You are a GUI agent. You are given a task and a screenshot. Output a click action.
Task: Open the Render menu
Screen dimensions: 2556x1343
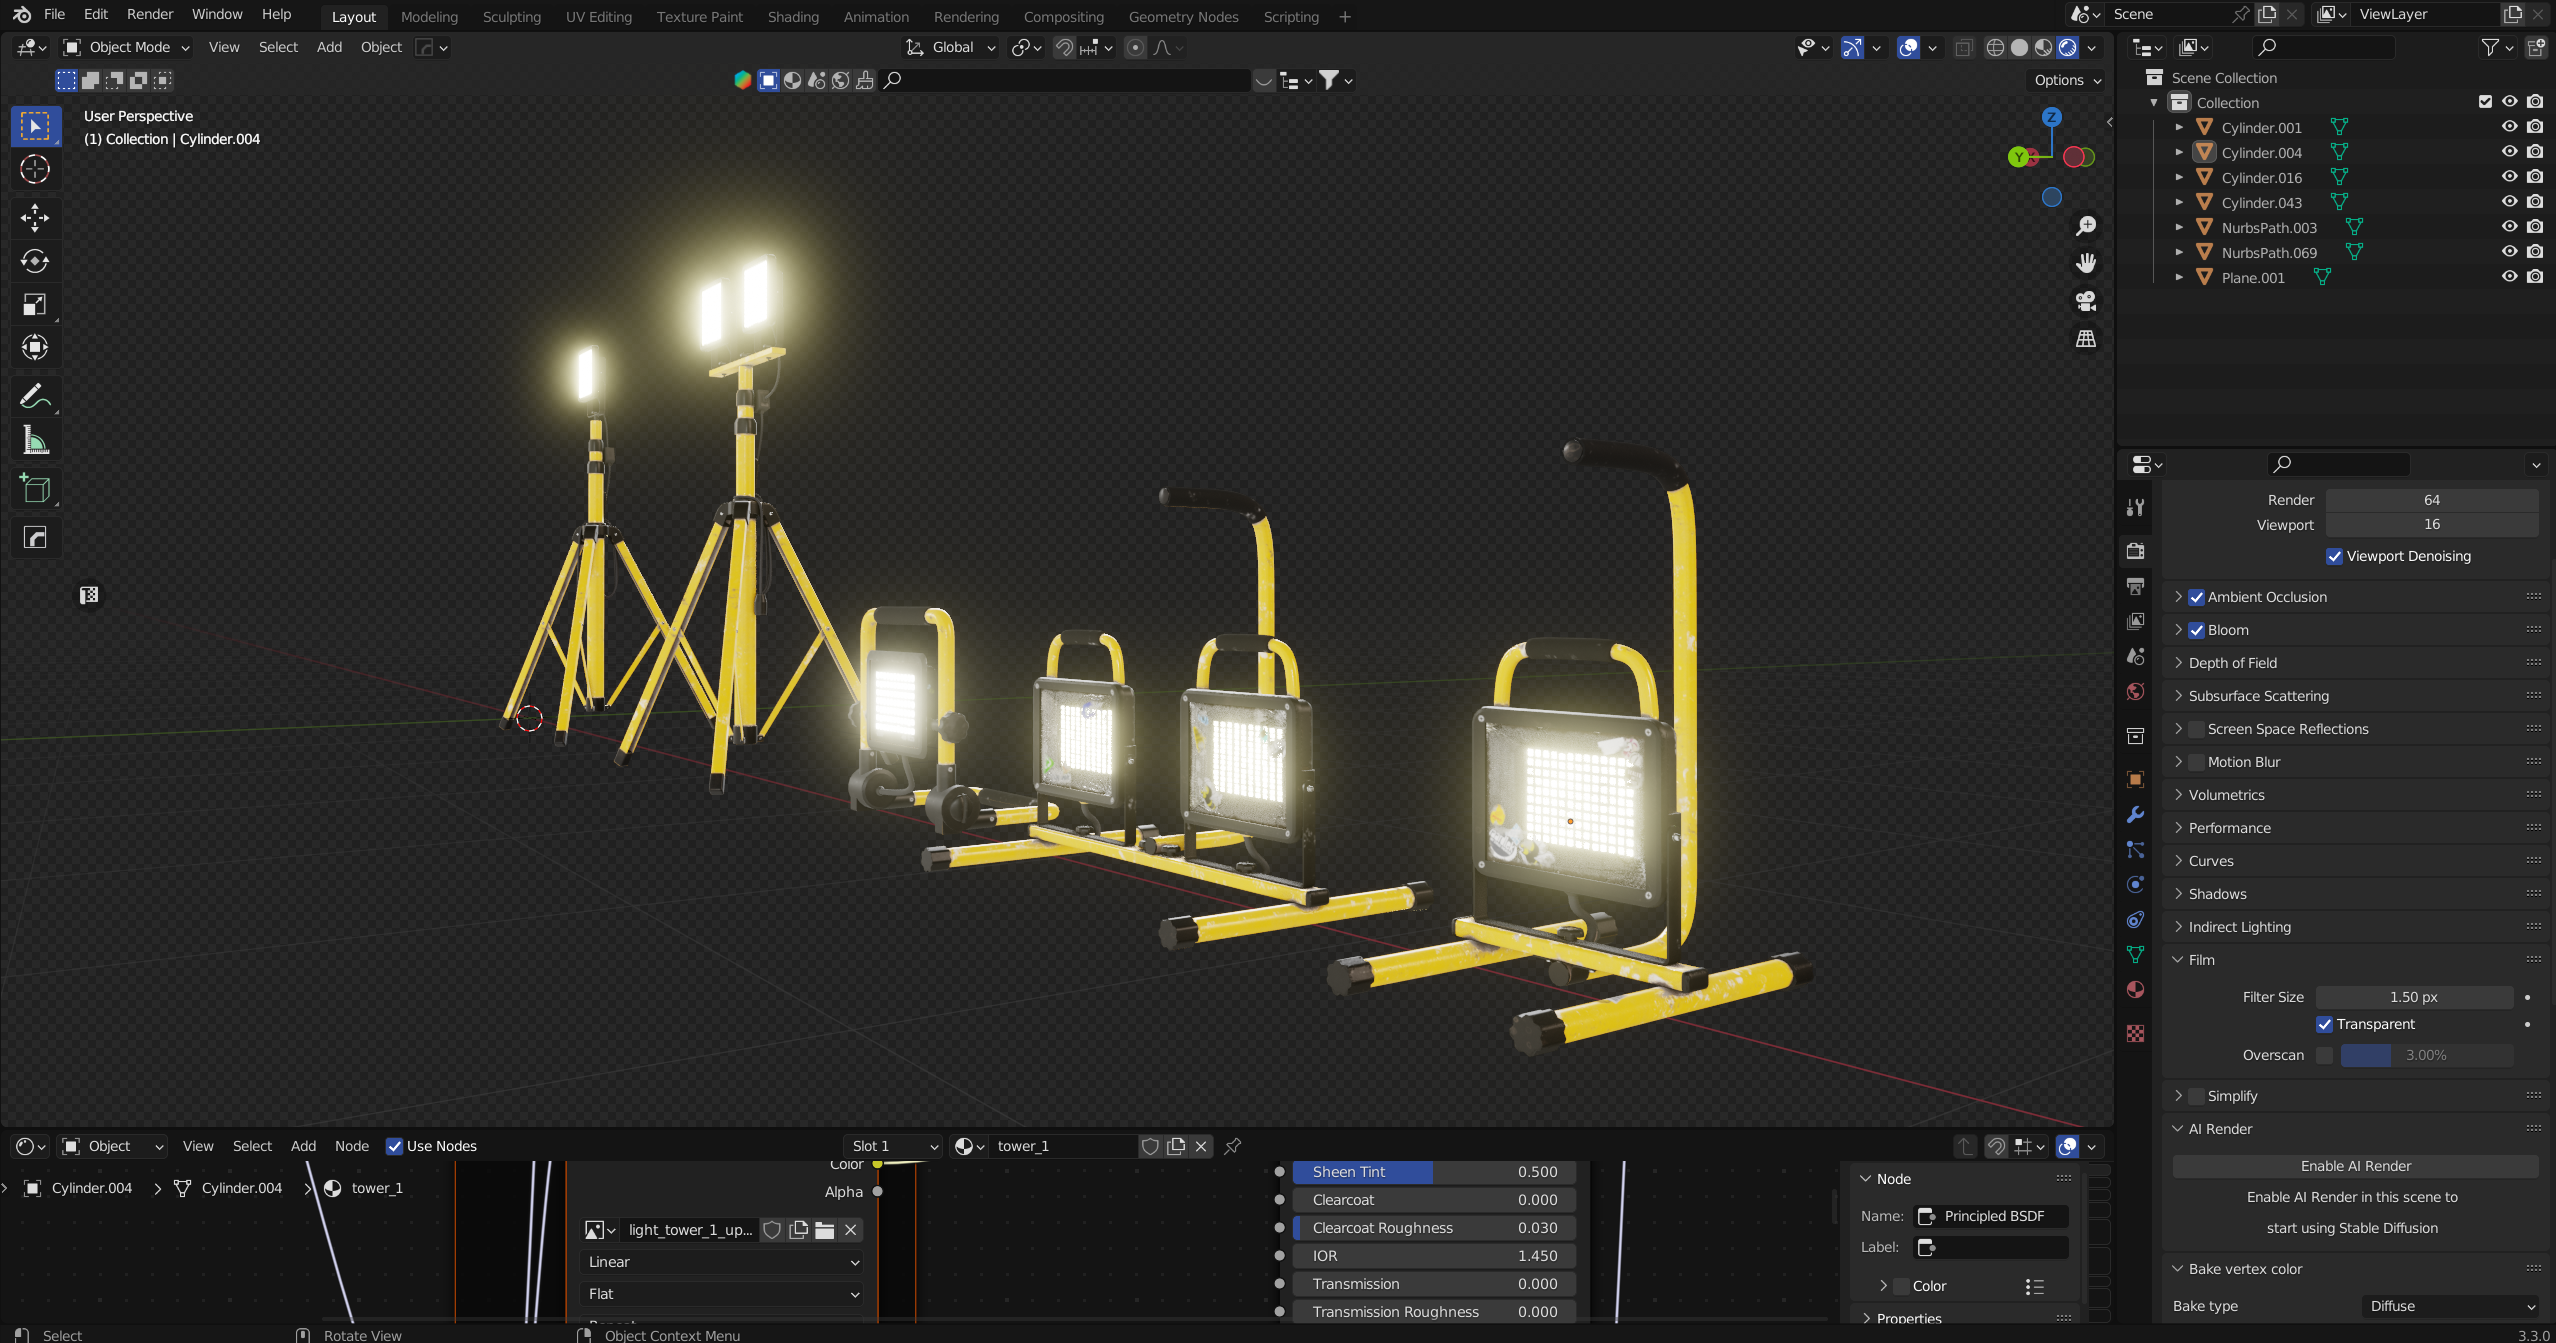(x=150, y=14)
